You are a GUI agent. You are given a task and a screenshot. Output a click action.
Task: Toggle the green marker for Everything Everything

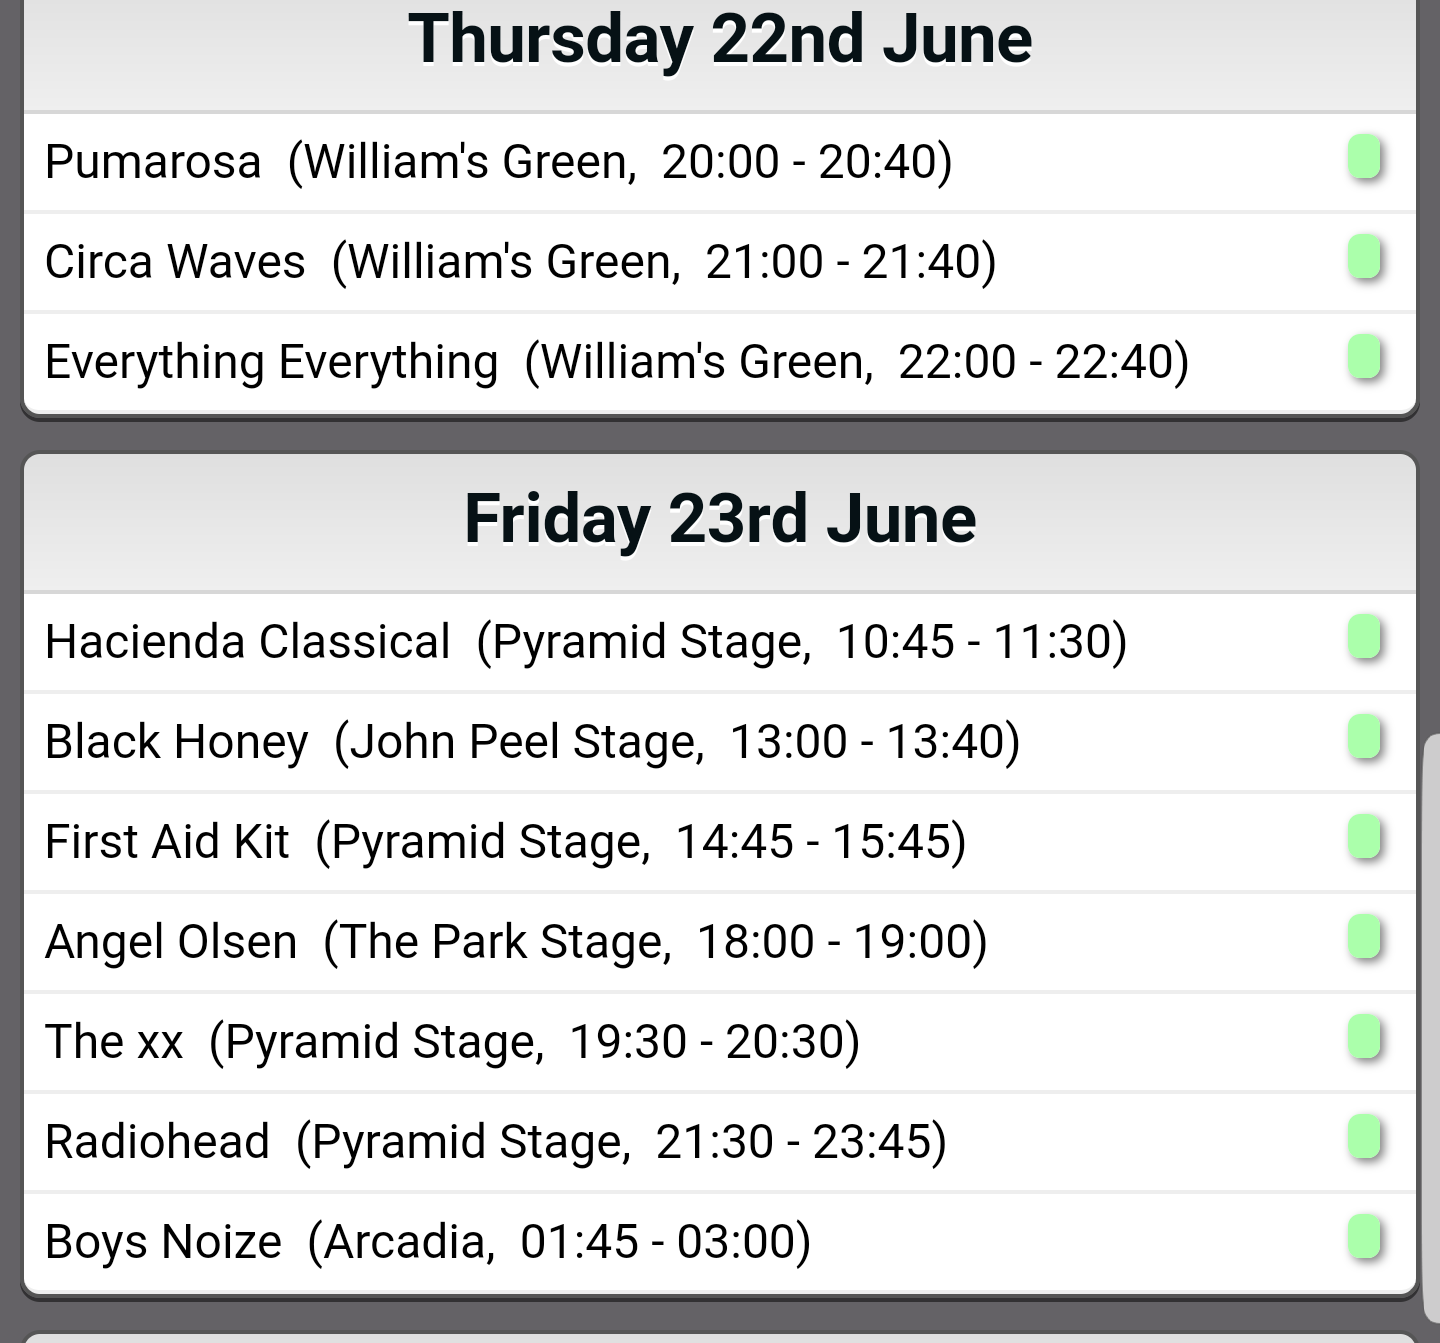click(x=1364, y=358)
